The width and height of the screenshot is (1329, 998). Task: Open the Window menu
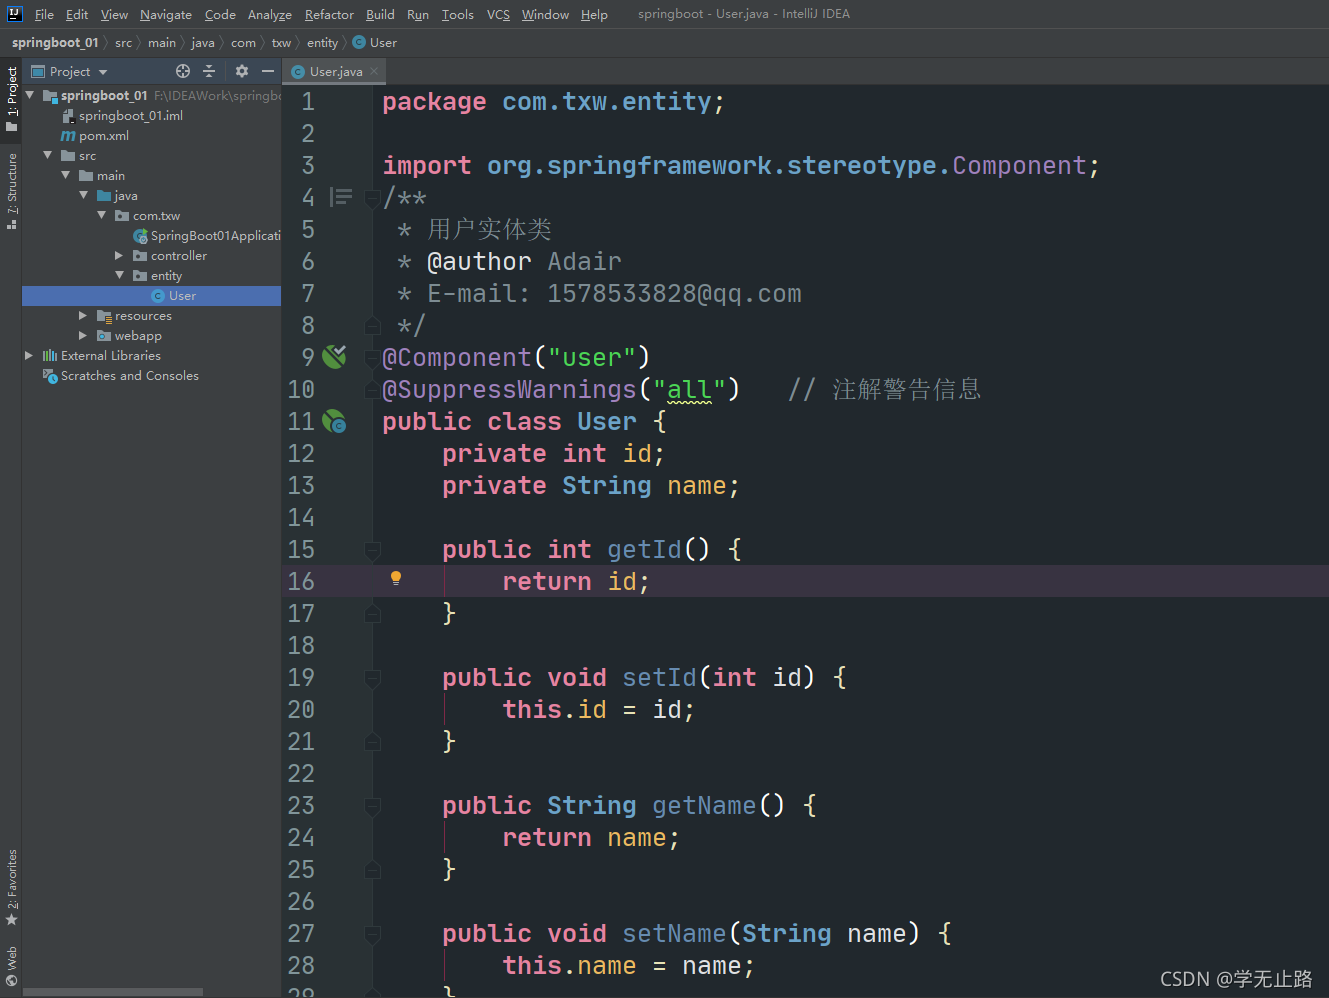(x=545, y=14)
